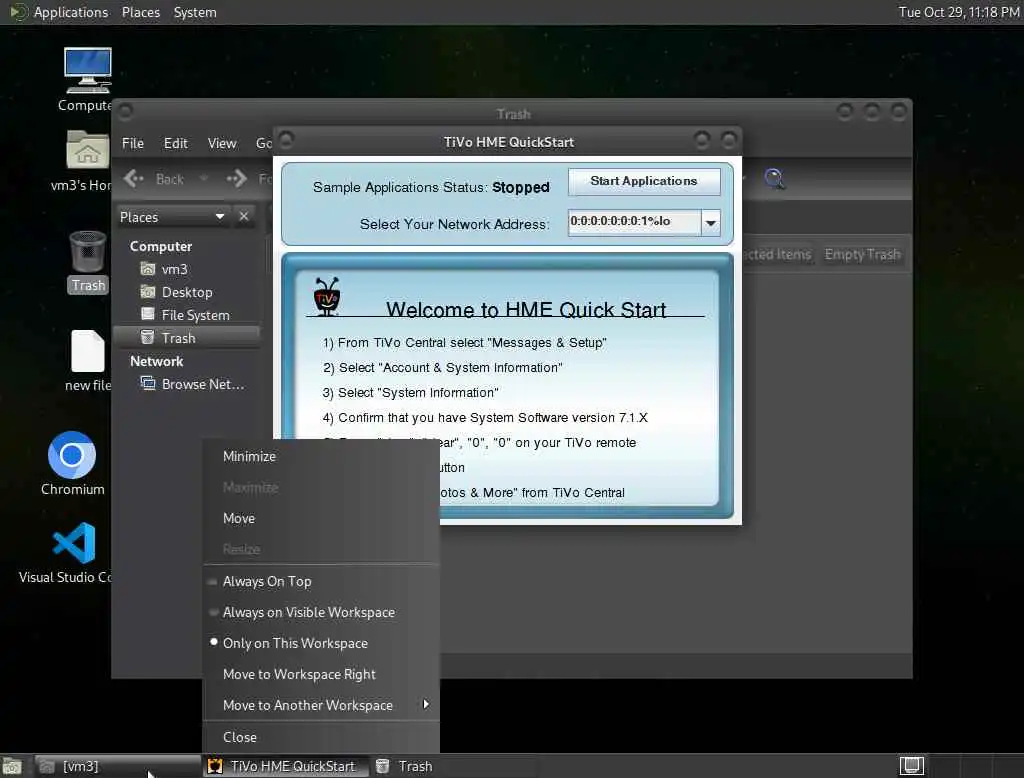Expand Move to Another Workspace submenu arrow

point(426,704)
